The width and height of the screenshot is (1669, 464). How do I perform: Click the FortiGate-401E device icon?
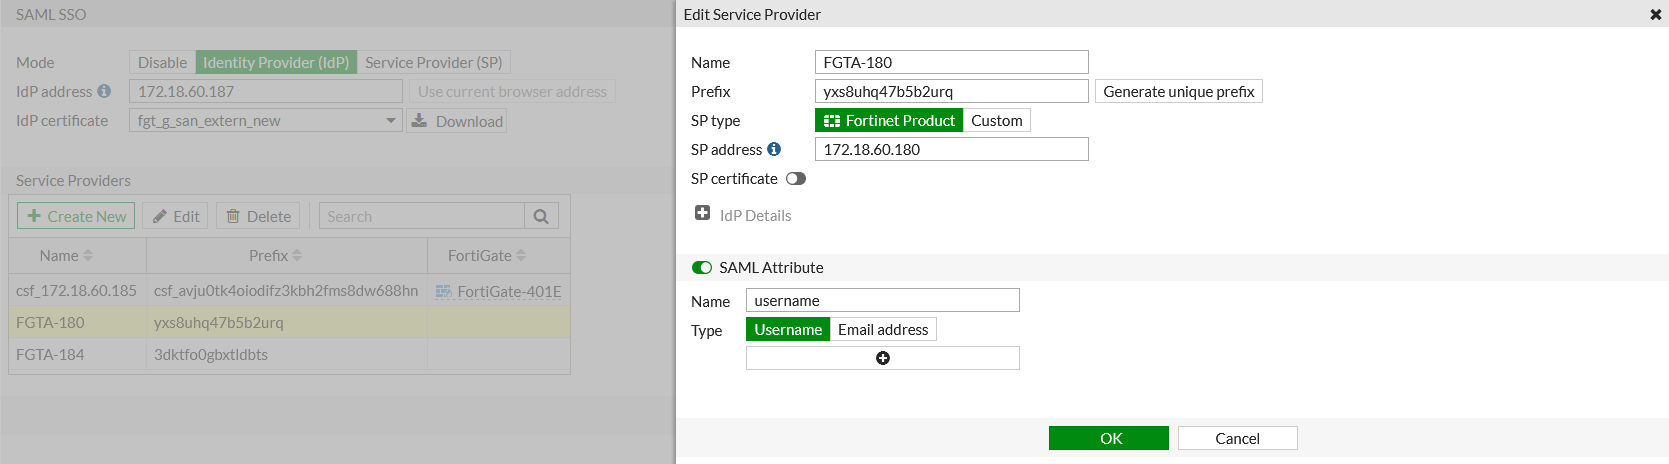point(444,292)
